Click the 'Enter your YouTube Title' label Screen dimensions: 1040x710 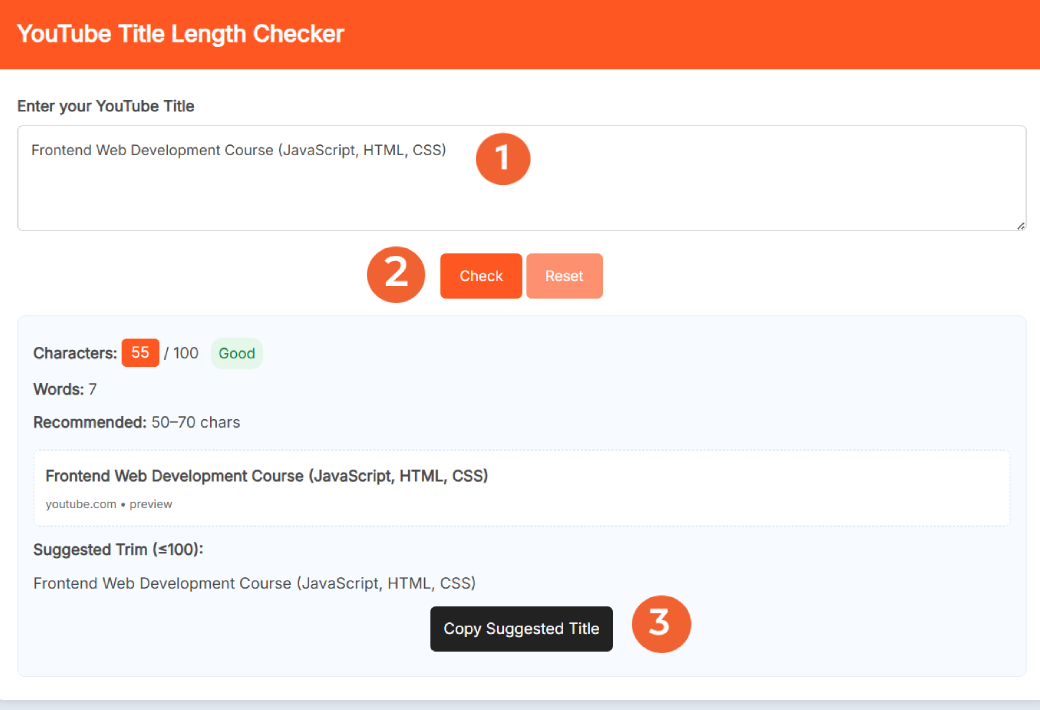pos(105,106)
